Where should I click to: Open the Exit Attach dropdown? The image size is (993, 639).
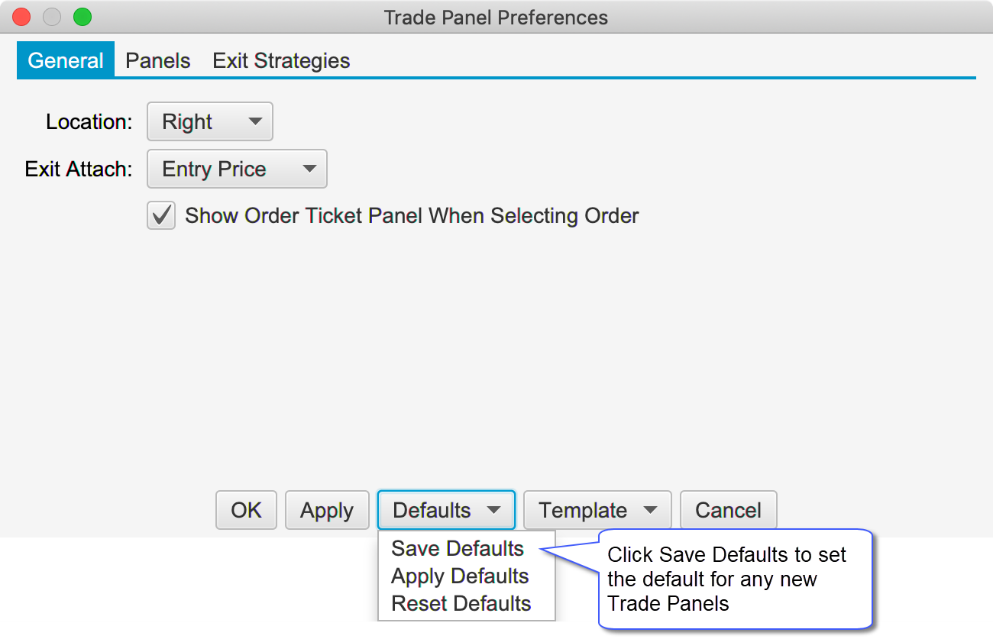(236, 169)
